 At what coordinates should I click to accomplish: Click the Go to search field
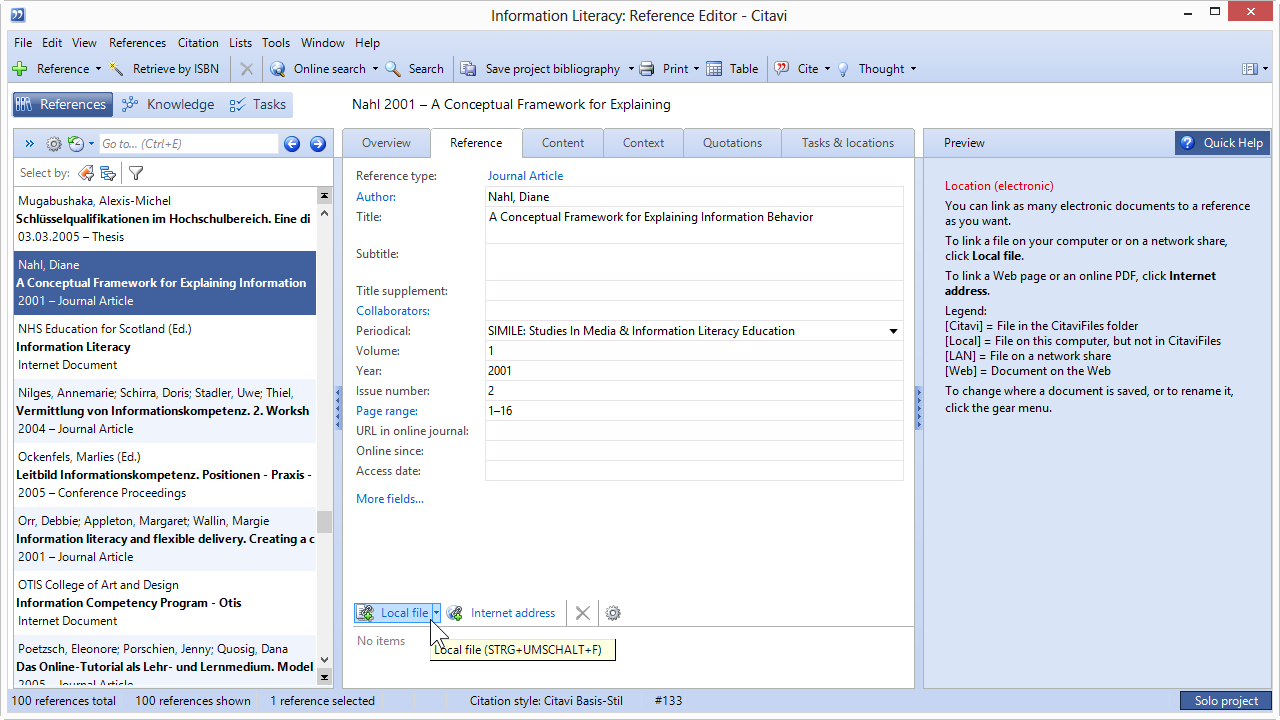[188, 144]
